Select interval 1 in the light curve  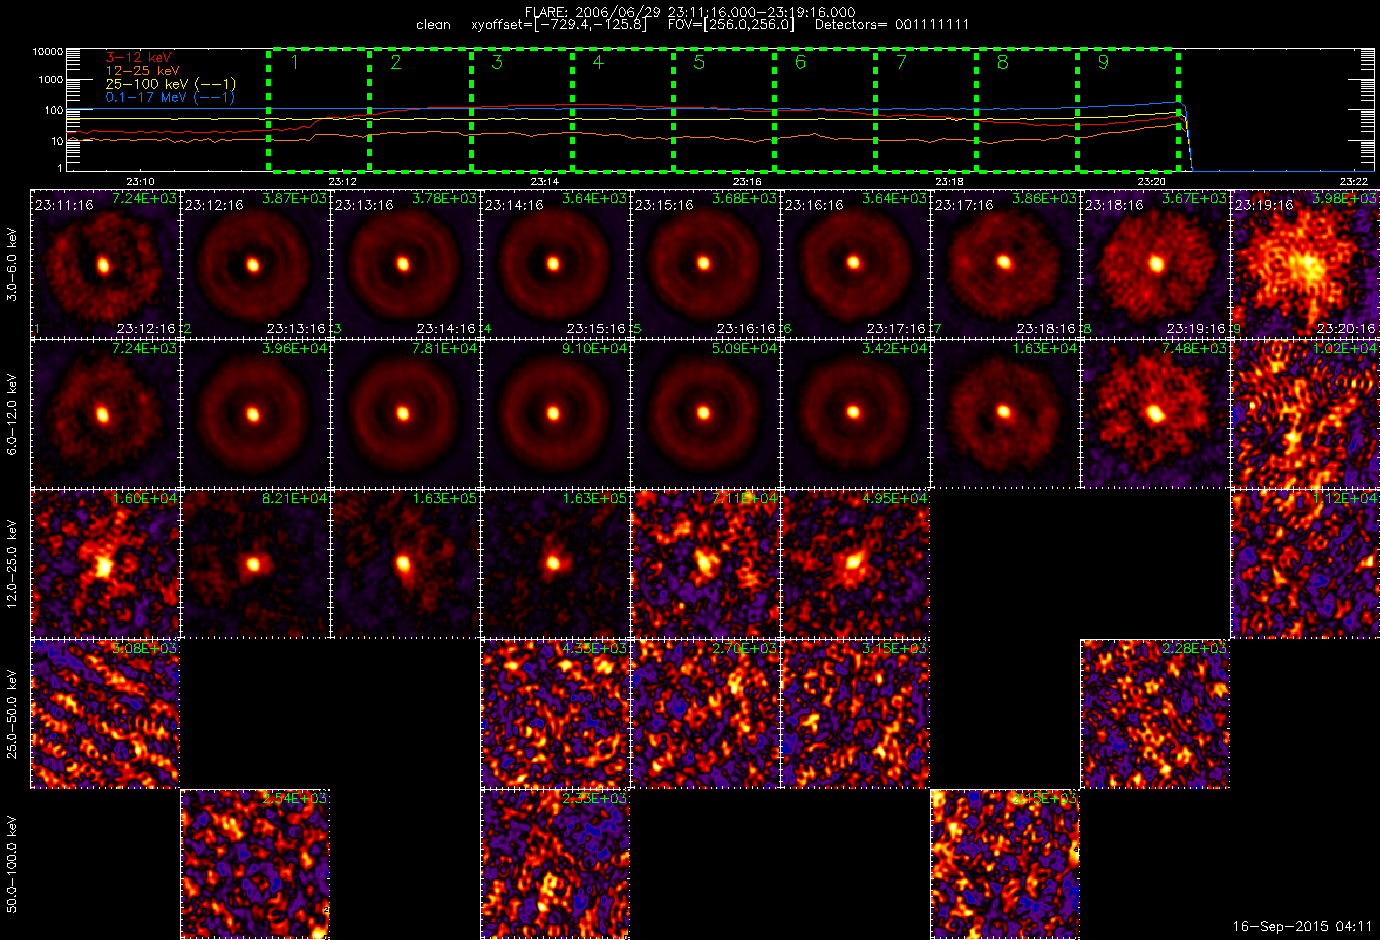[319, 110]
